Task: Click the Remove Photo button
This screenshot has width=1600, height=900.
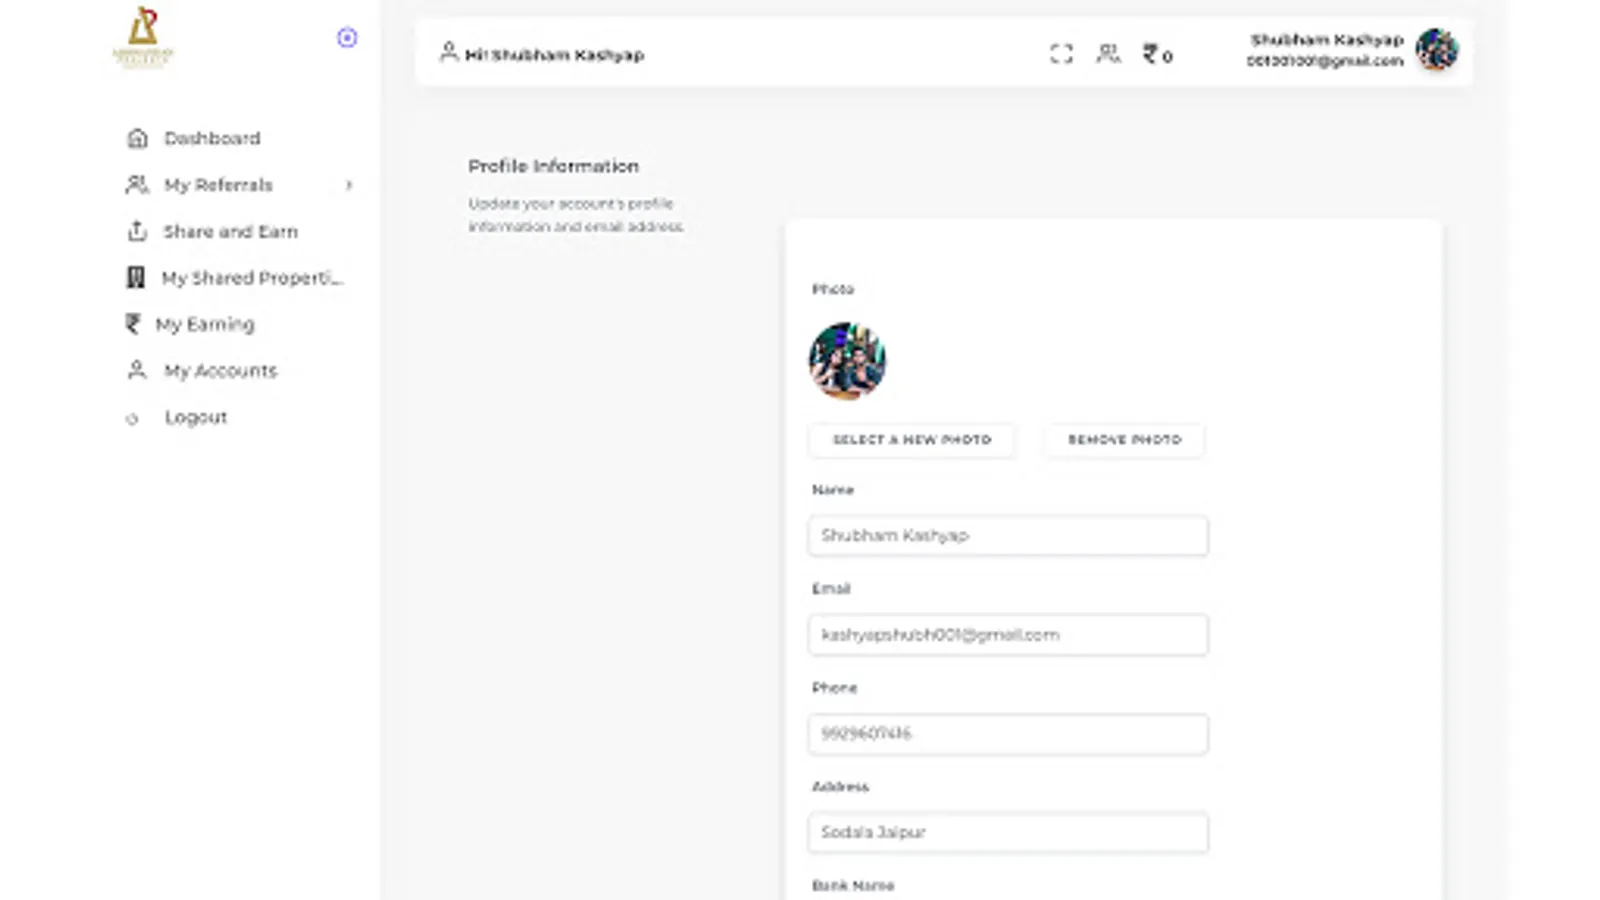Action: pyautogui.click(x=1124, y=440)
